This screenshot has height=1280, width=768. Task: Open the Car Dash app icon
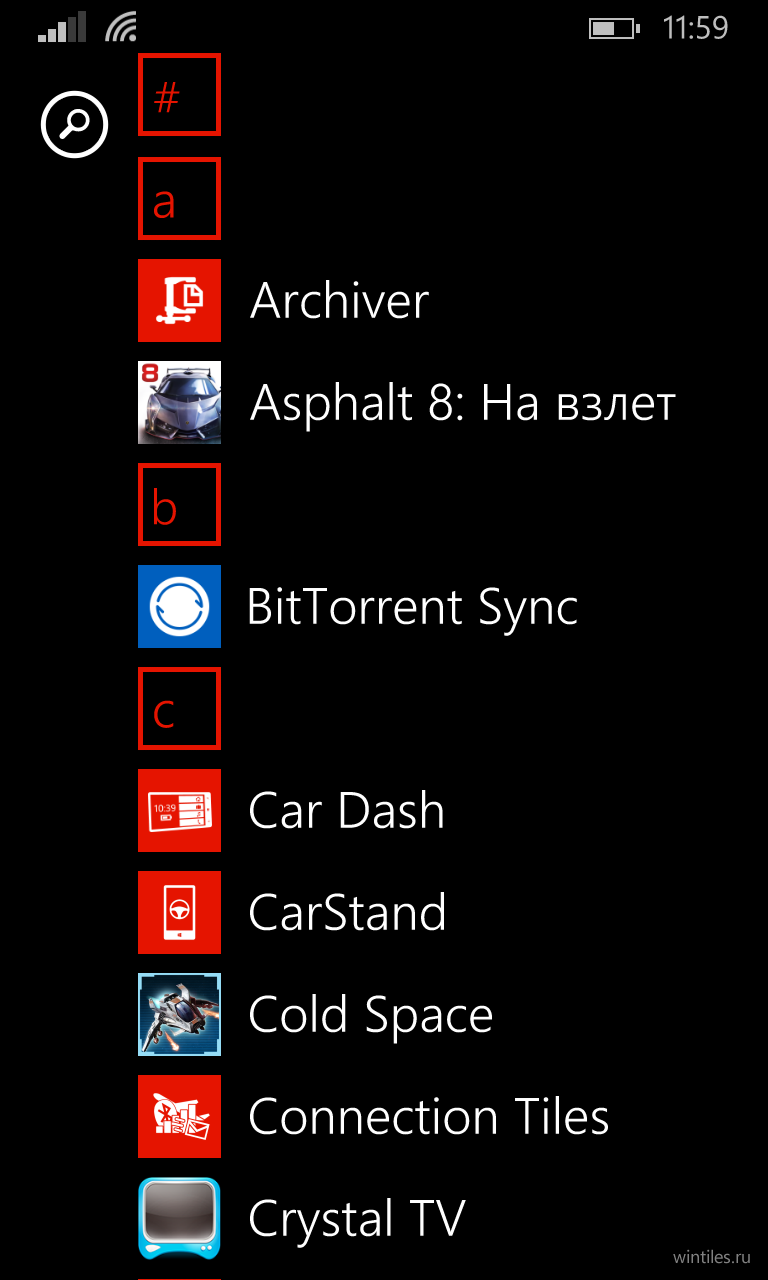click(x=179, y=810)
